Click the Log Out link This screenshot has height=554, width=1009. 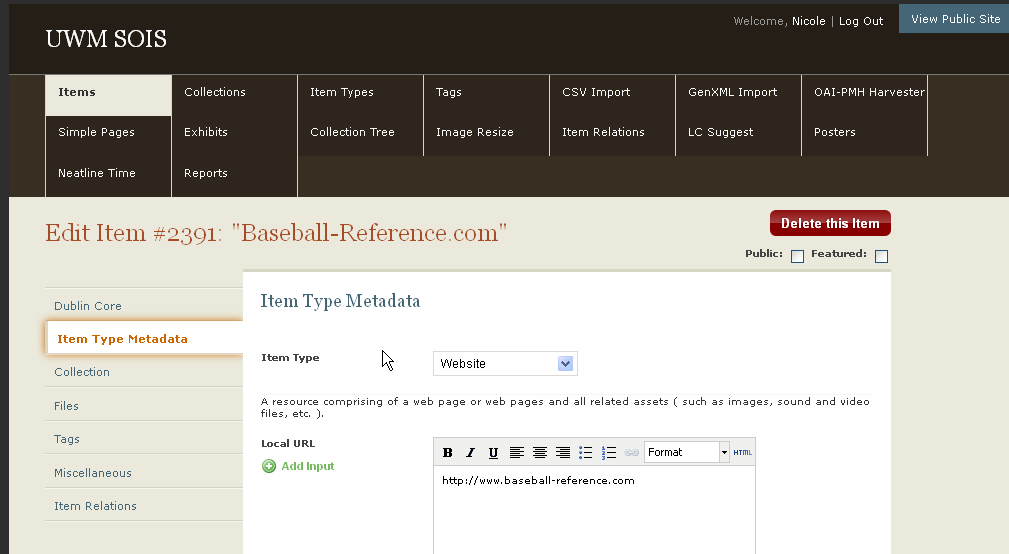click(861, 21)
